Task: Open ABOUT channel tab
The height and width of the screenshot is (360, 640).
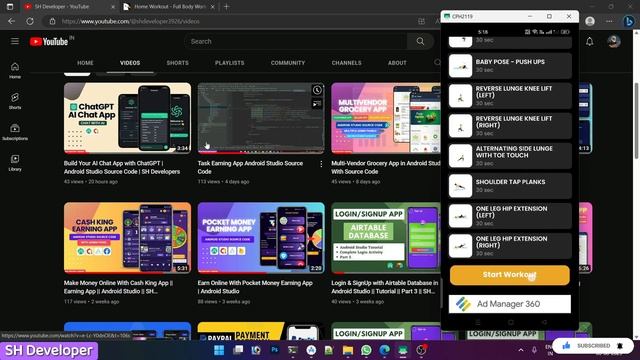Action: (x=397, y=63)
